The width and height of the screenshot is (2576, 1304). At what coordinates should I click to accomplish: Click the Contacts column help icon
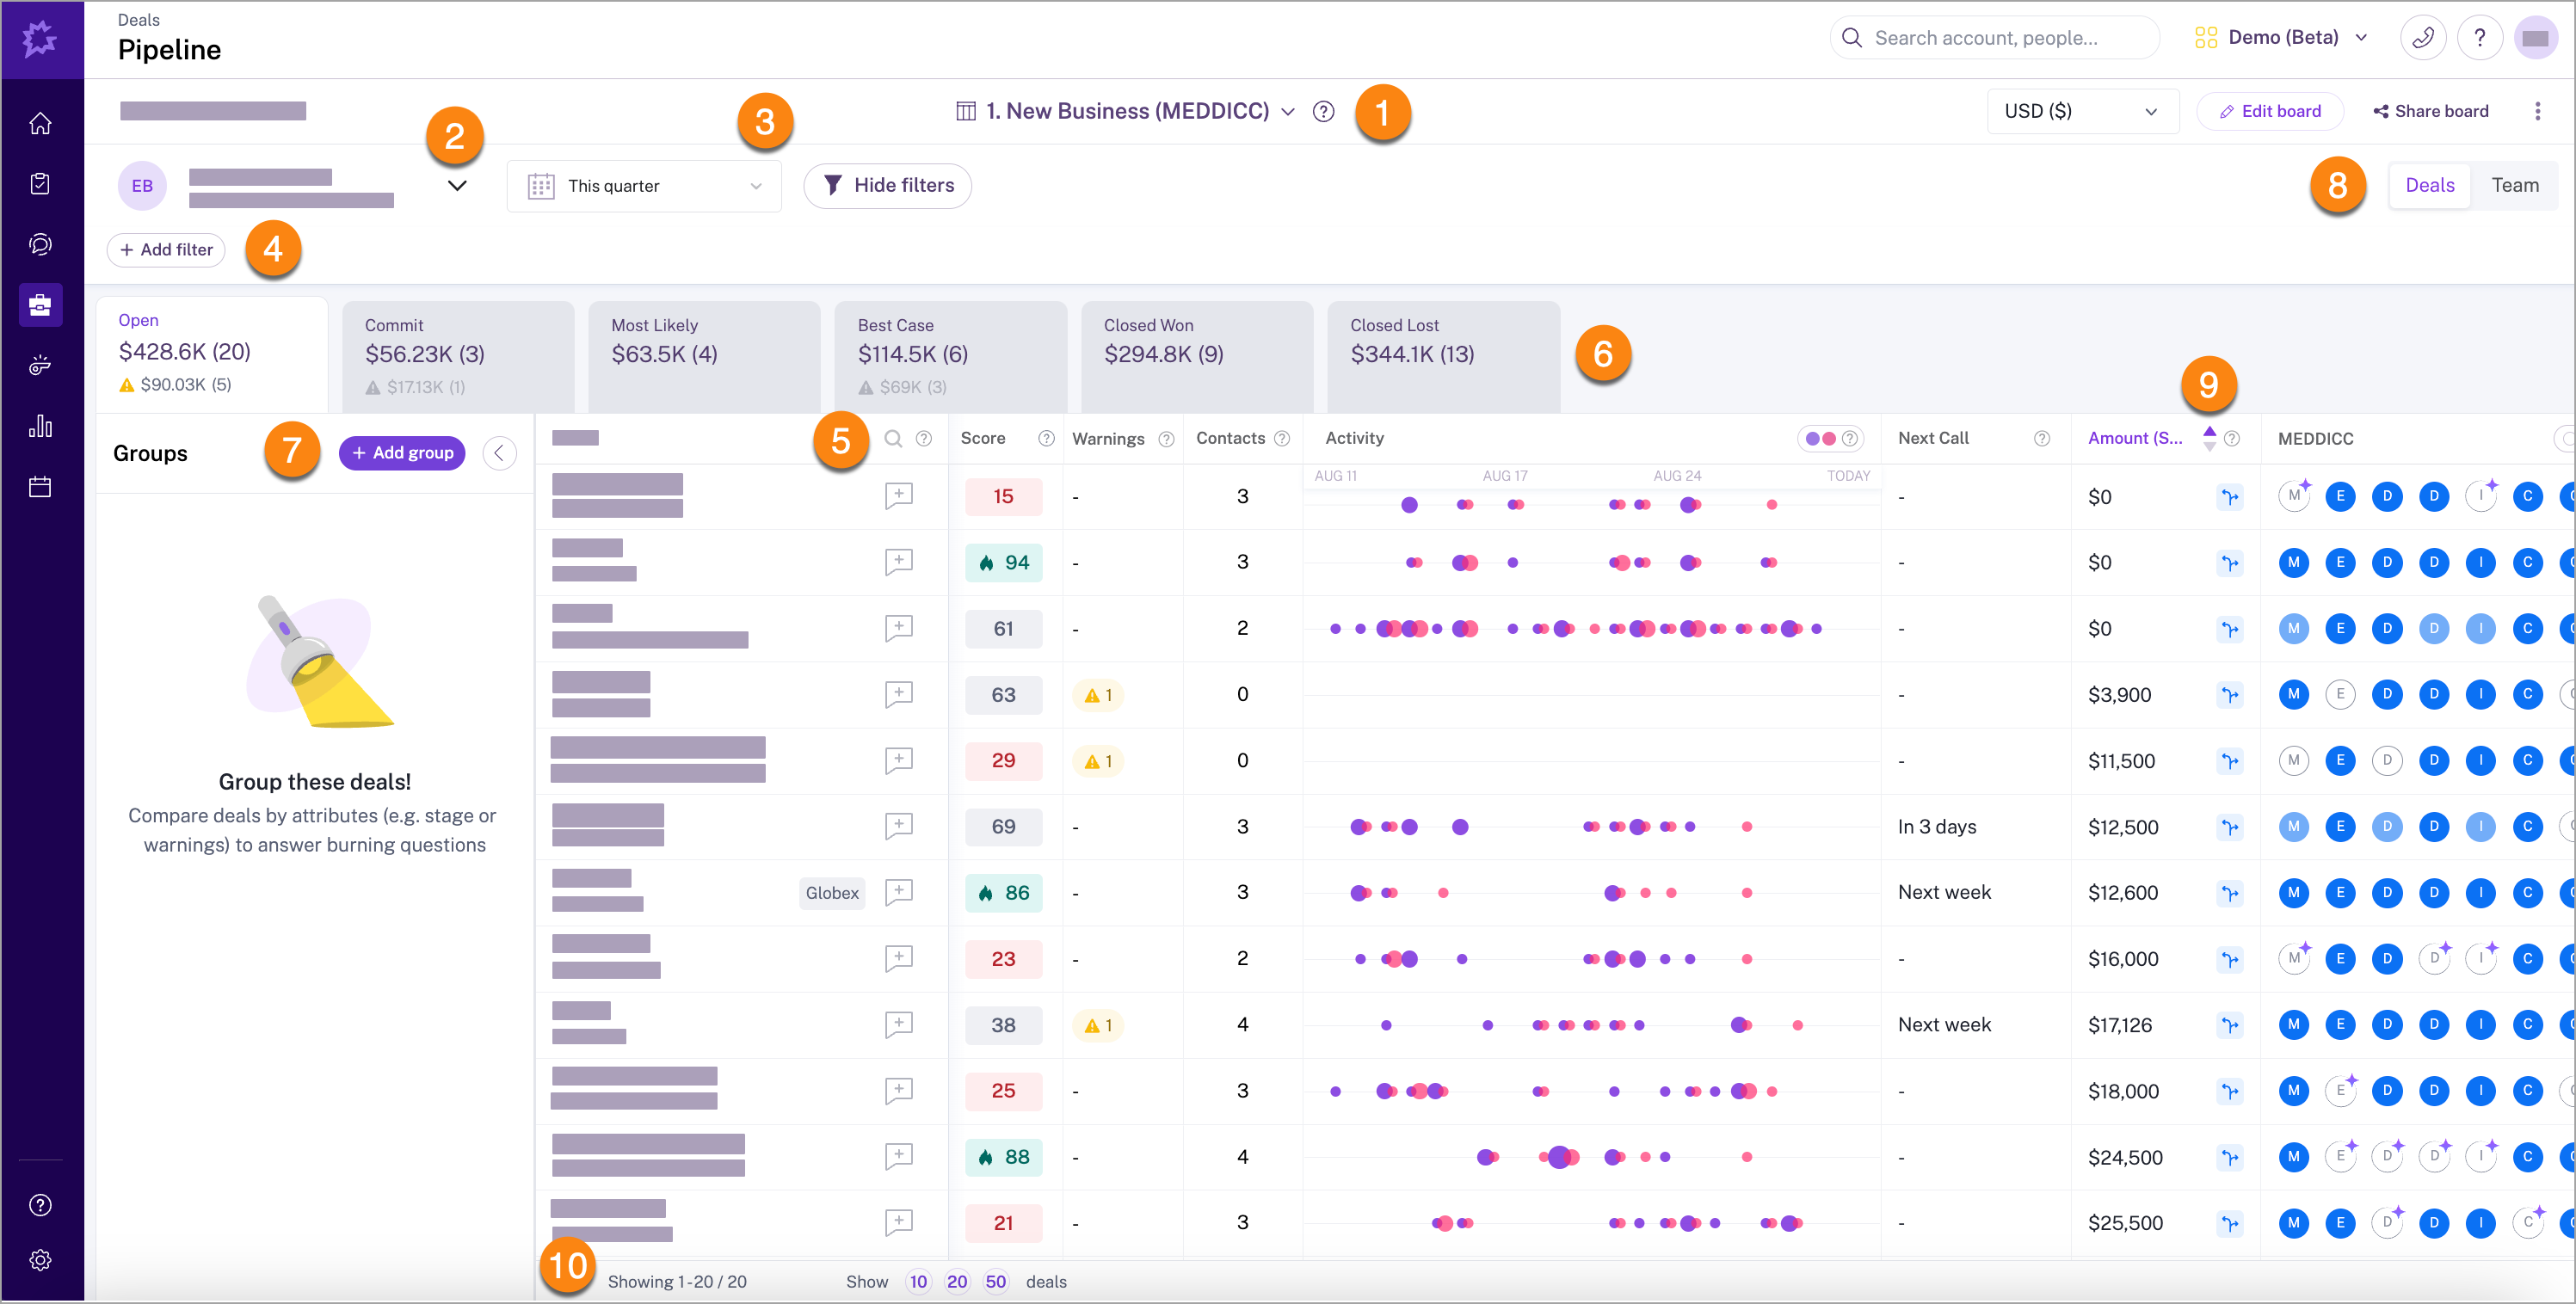click(x=1282, y=439)
